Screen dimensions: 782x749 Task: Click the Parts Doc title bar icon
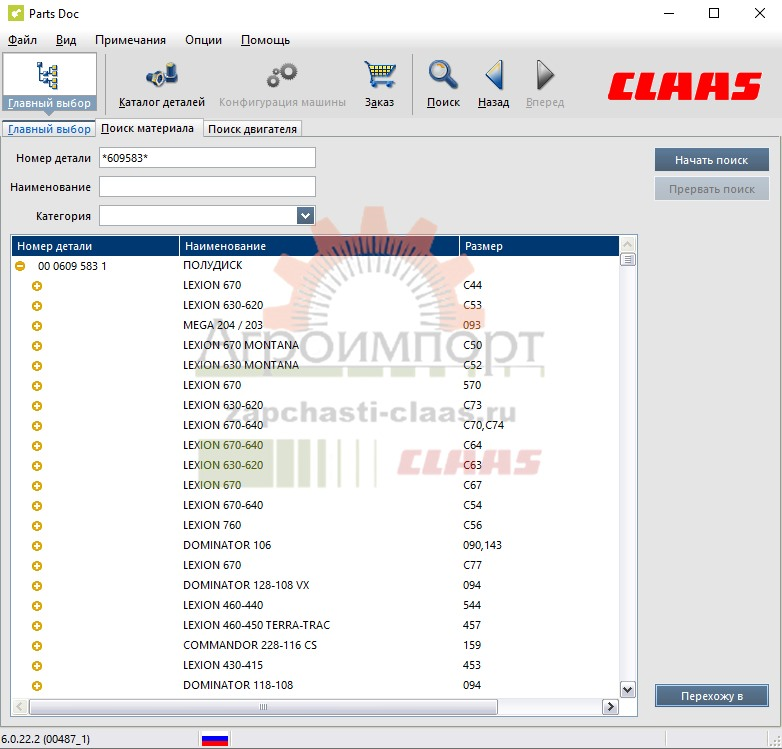[x=15, y=13]
